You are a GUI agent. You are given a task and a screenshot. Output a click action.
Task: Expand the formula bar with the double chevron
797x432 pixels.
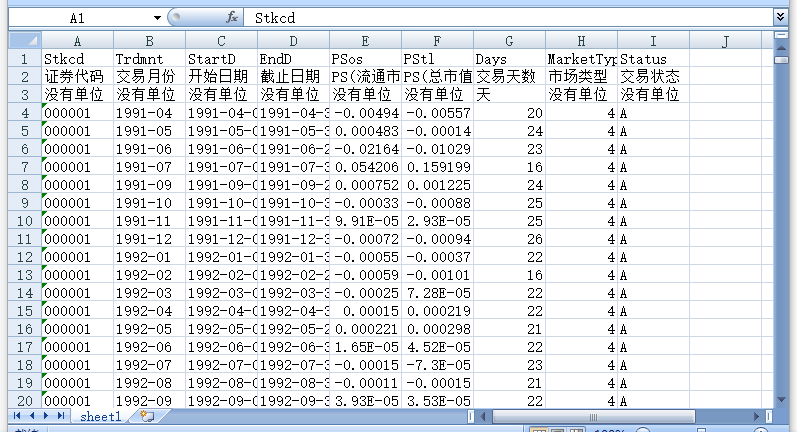click(780, 17)
